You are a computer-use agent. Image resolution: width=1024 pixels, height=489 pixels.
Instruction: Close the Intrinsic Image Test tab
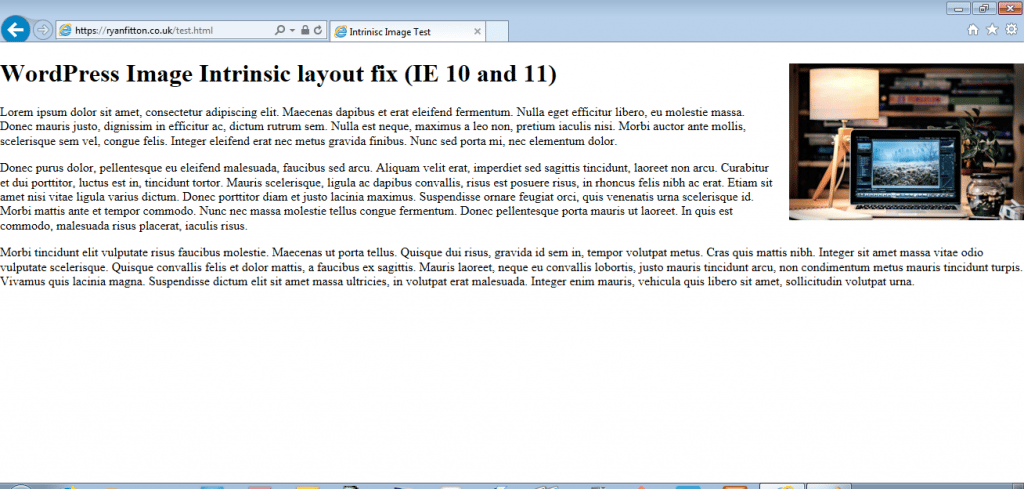point(477,31)
